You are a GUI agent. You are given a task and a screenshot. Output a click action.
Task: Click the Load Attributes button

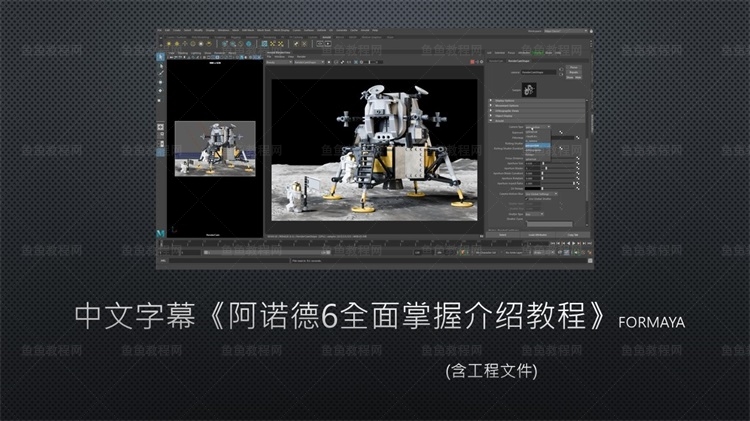538,235
